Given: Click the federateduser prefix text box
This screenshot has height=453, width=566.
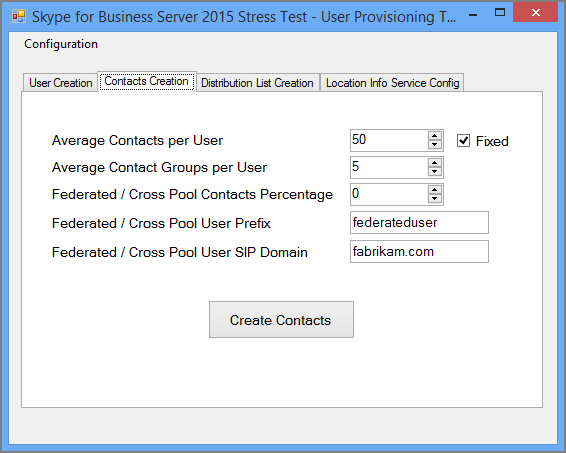Looking at the screenshot, I should point(419,223).
